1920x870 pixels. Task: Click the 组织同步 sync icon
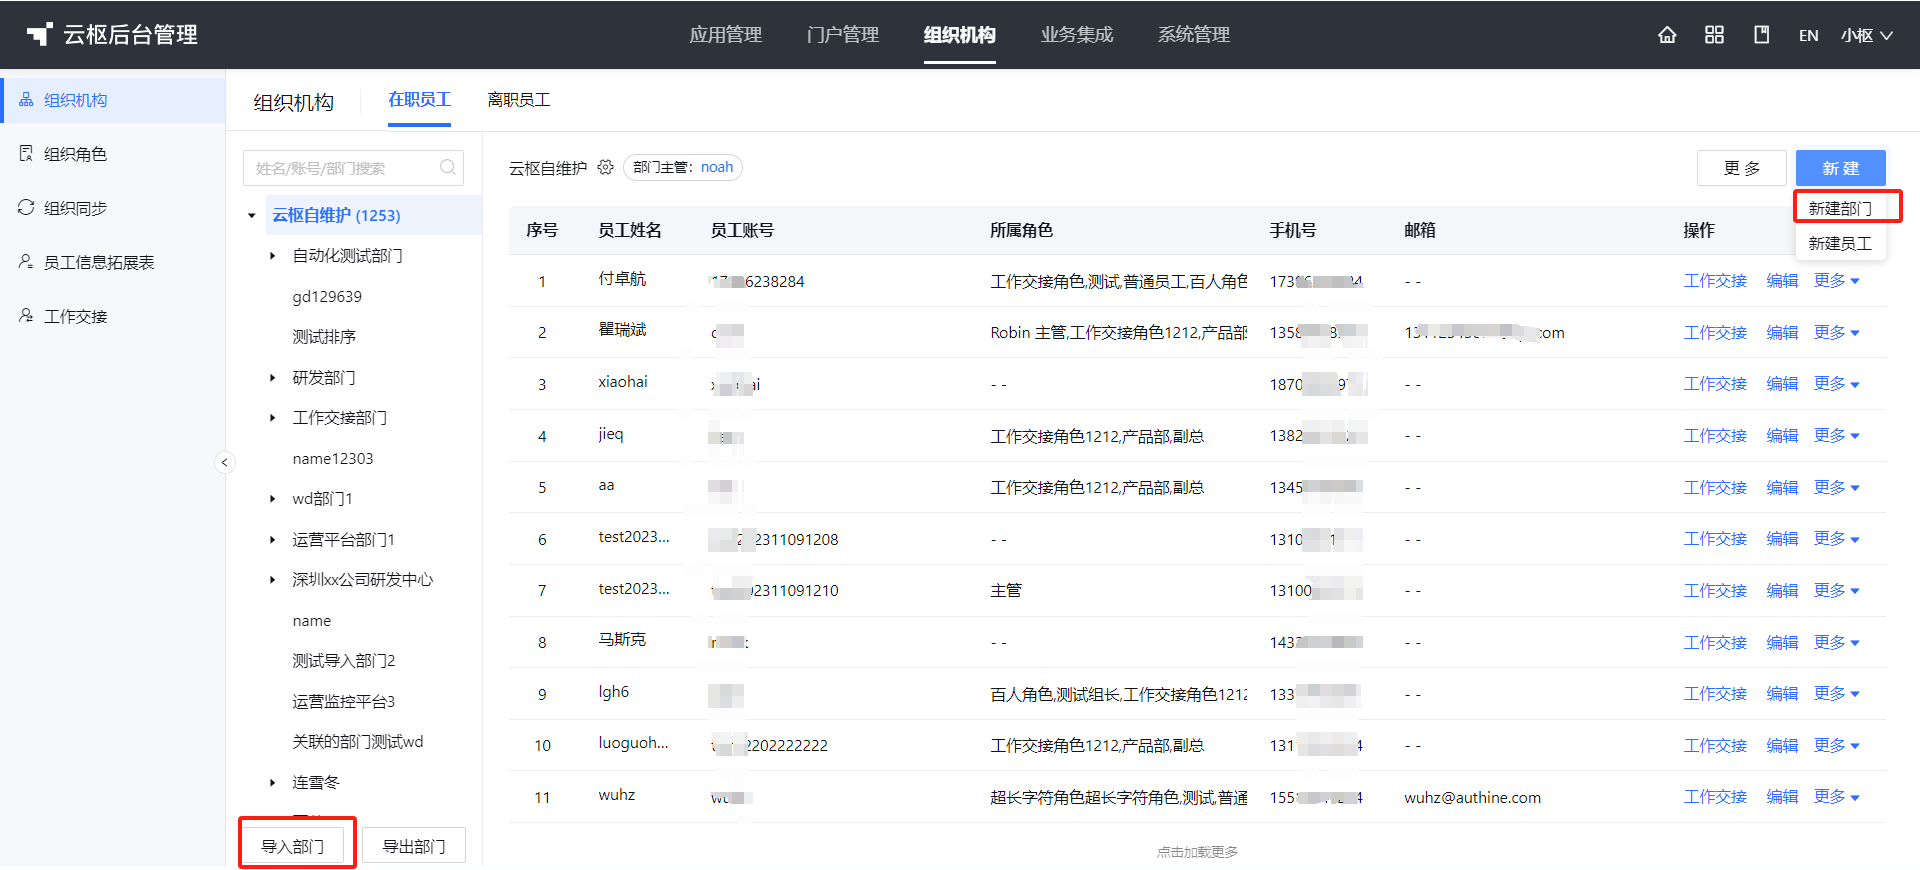(x=26, y=208)
